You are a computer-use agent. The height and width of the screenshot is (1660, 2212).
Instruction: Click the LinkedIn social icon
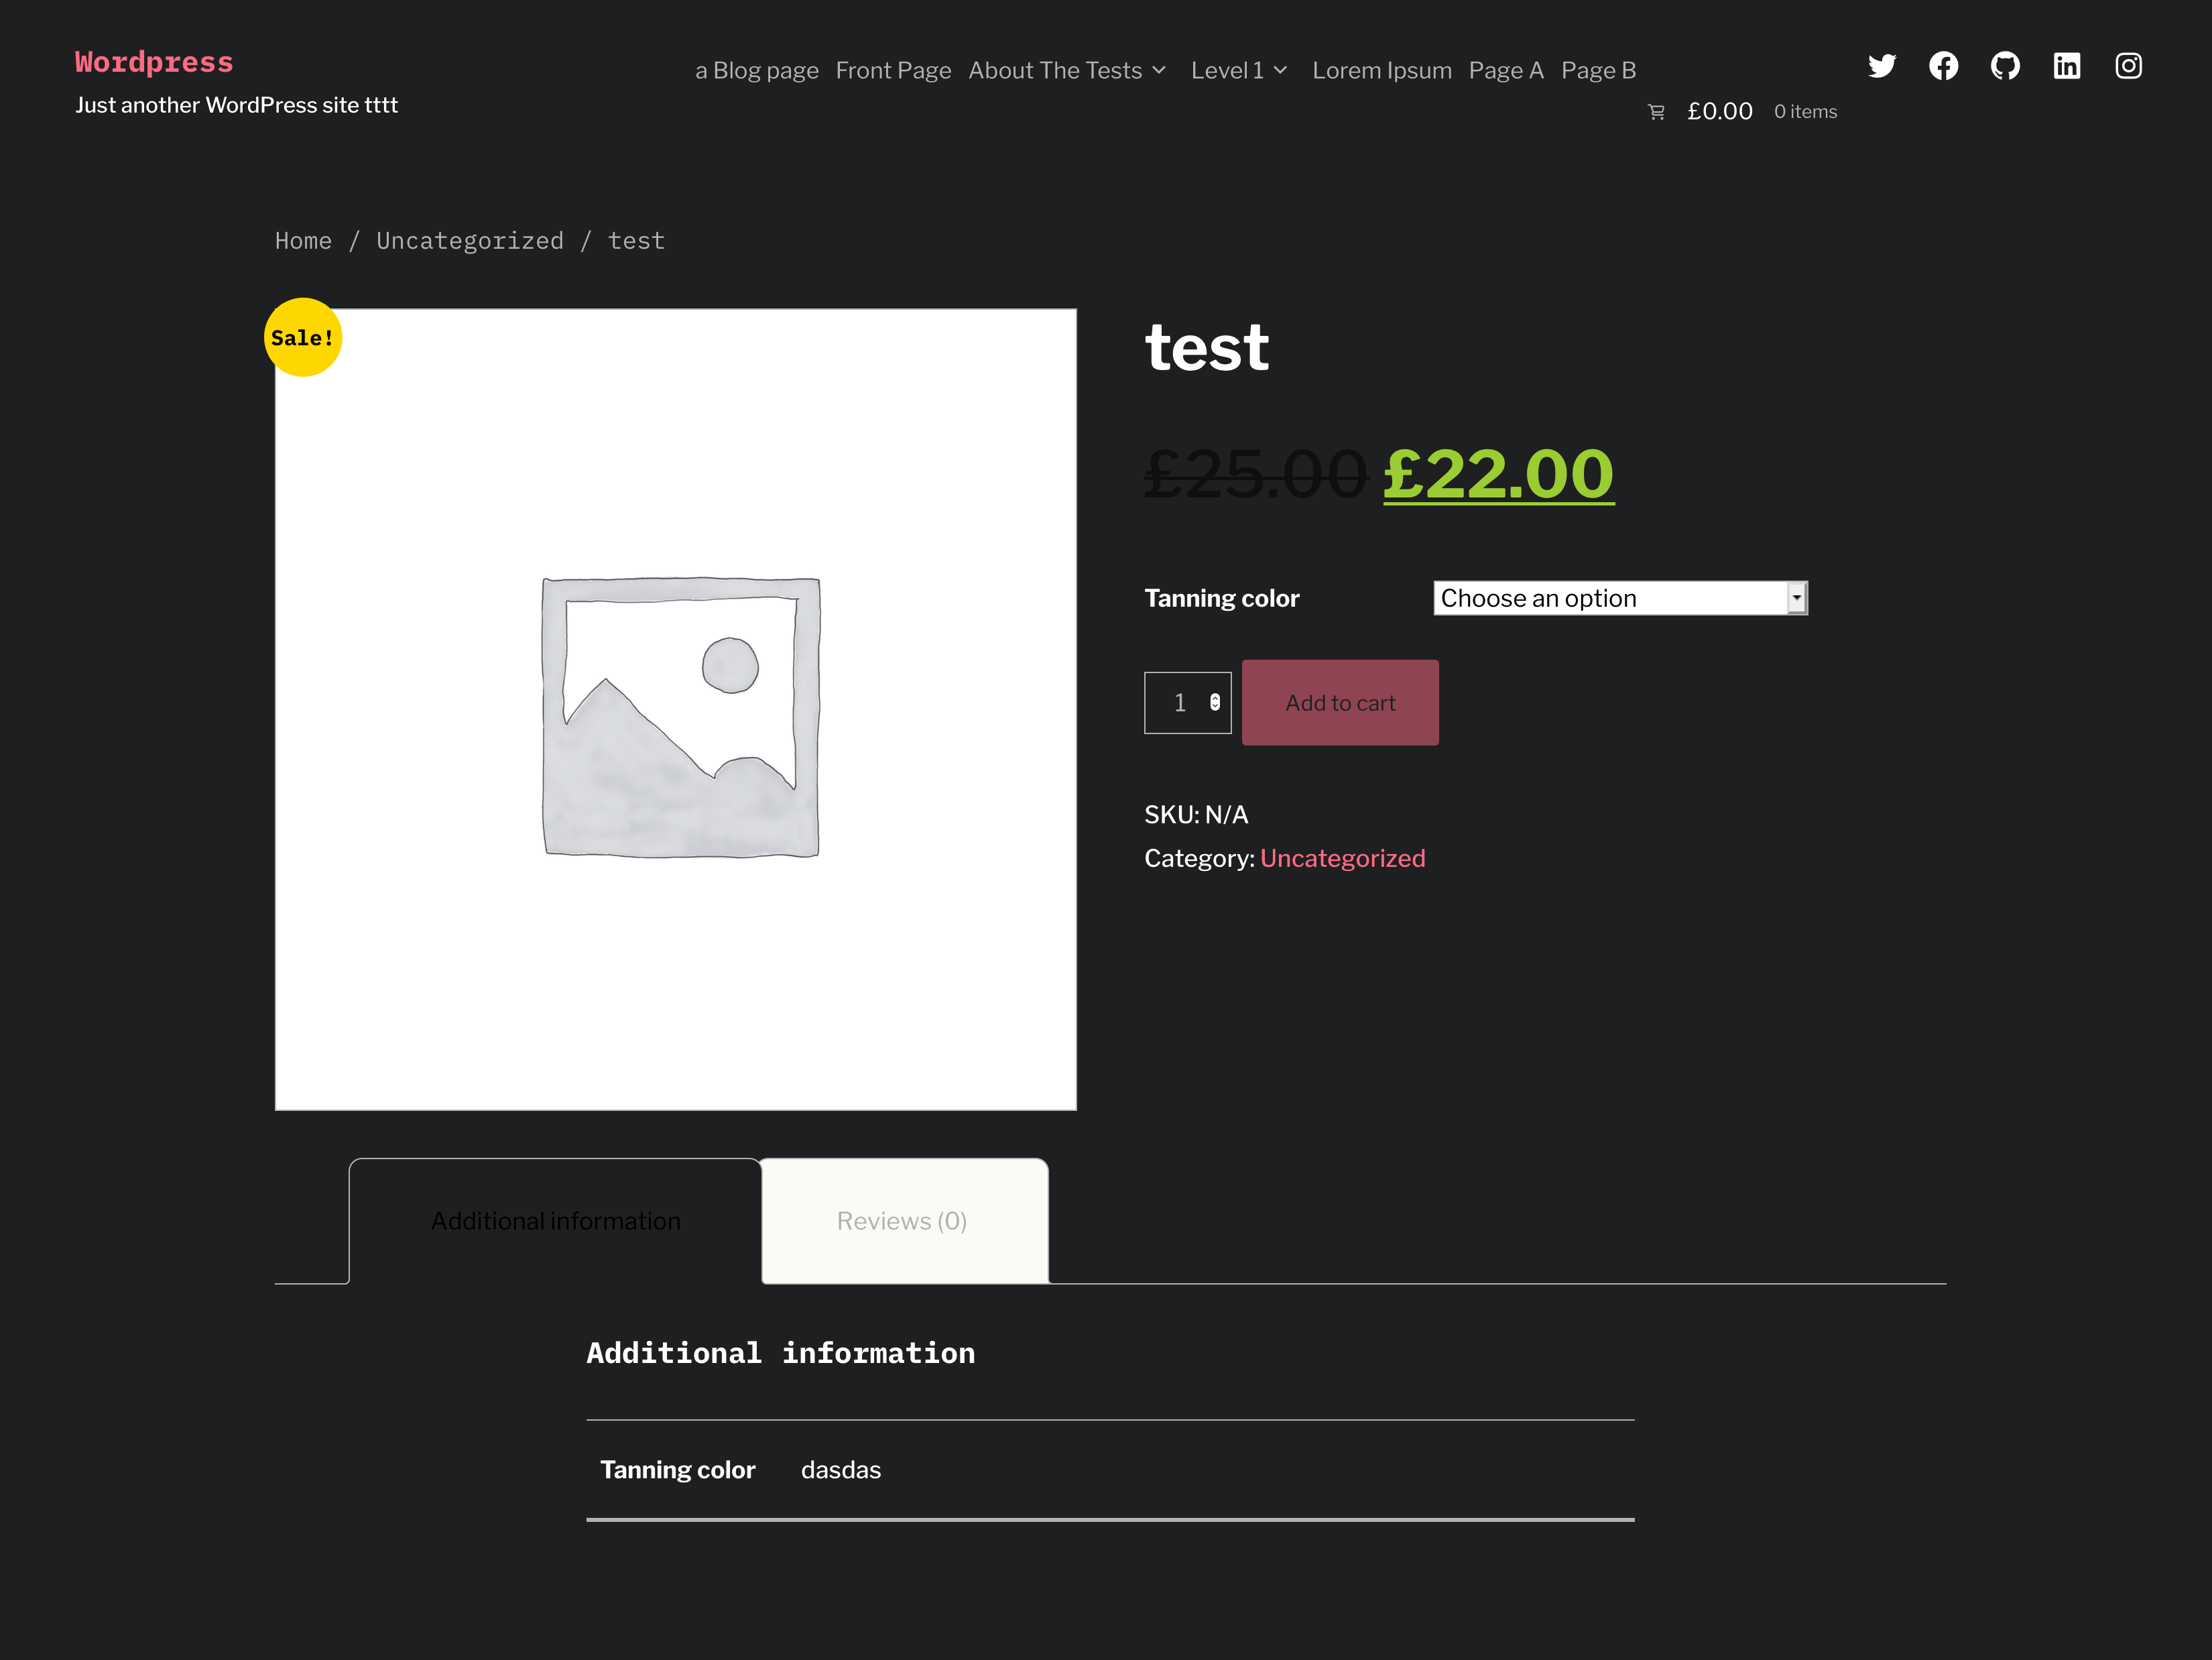pyautogui.click(x=2067, y=66)
